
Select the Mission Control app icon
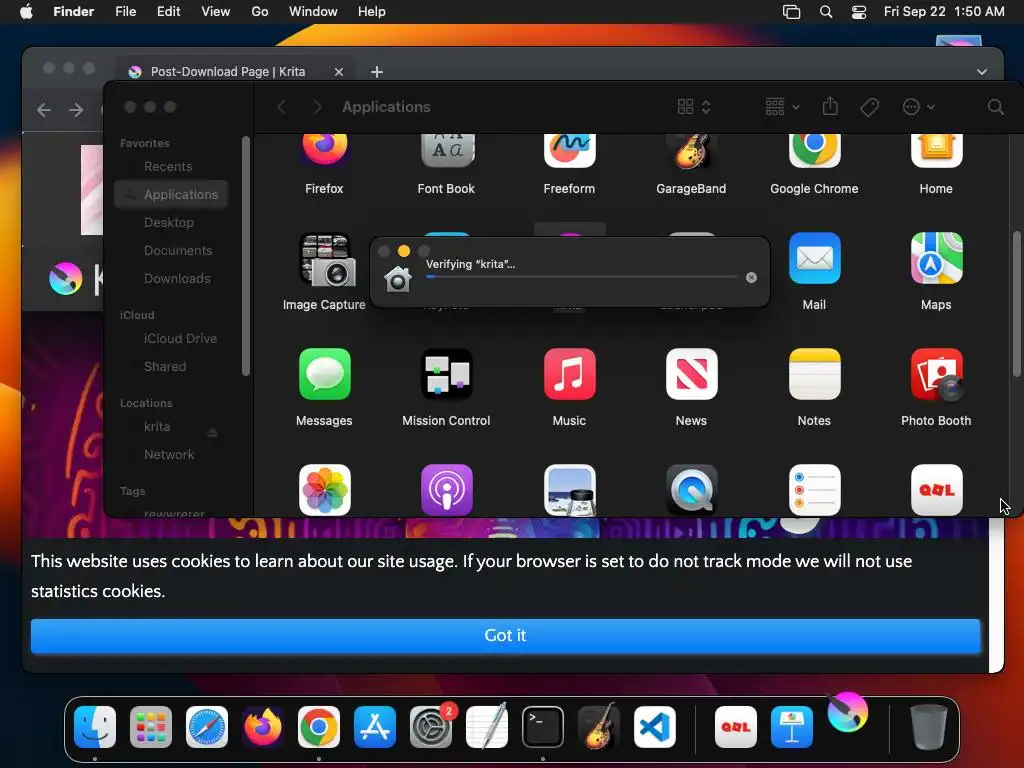point(447,374)
